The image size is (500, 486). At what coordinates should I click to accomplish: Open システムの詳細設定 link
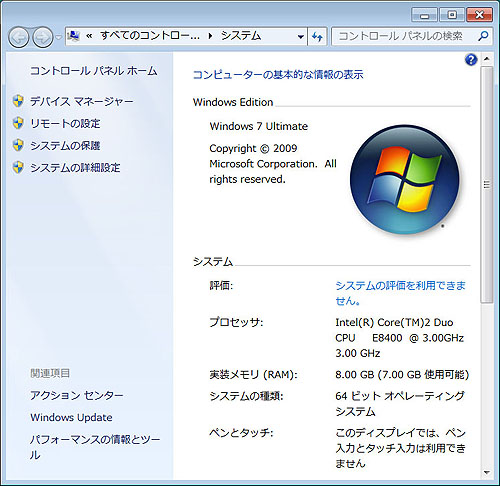[75, 167]
